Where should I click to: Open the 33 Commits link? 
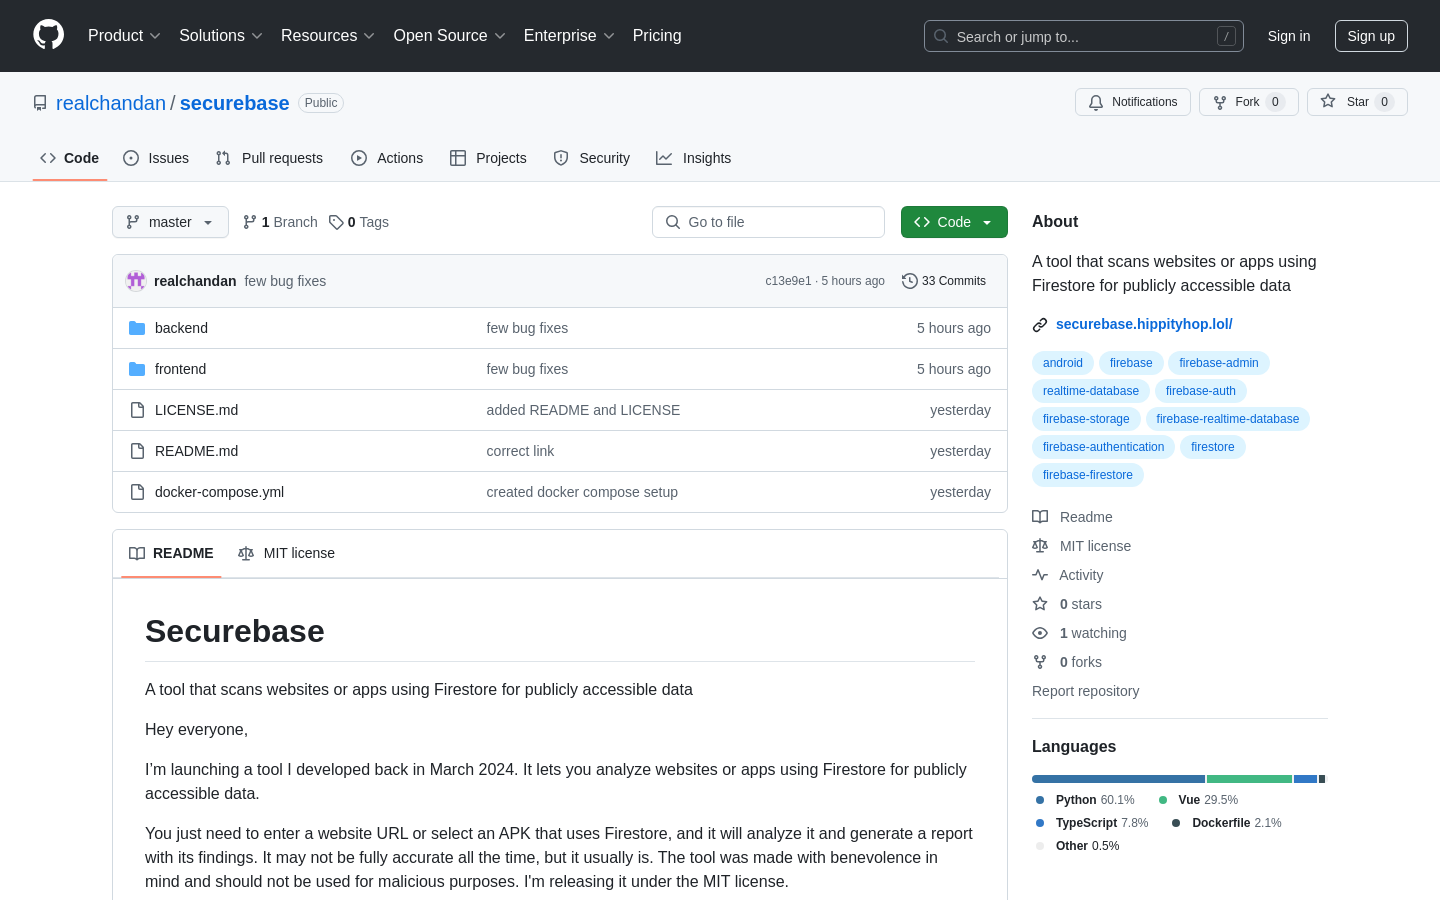pos(944,281)
